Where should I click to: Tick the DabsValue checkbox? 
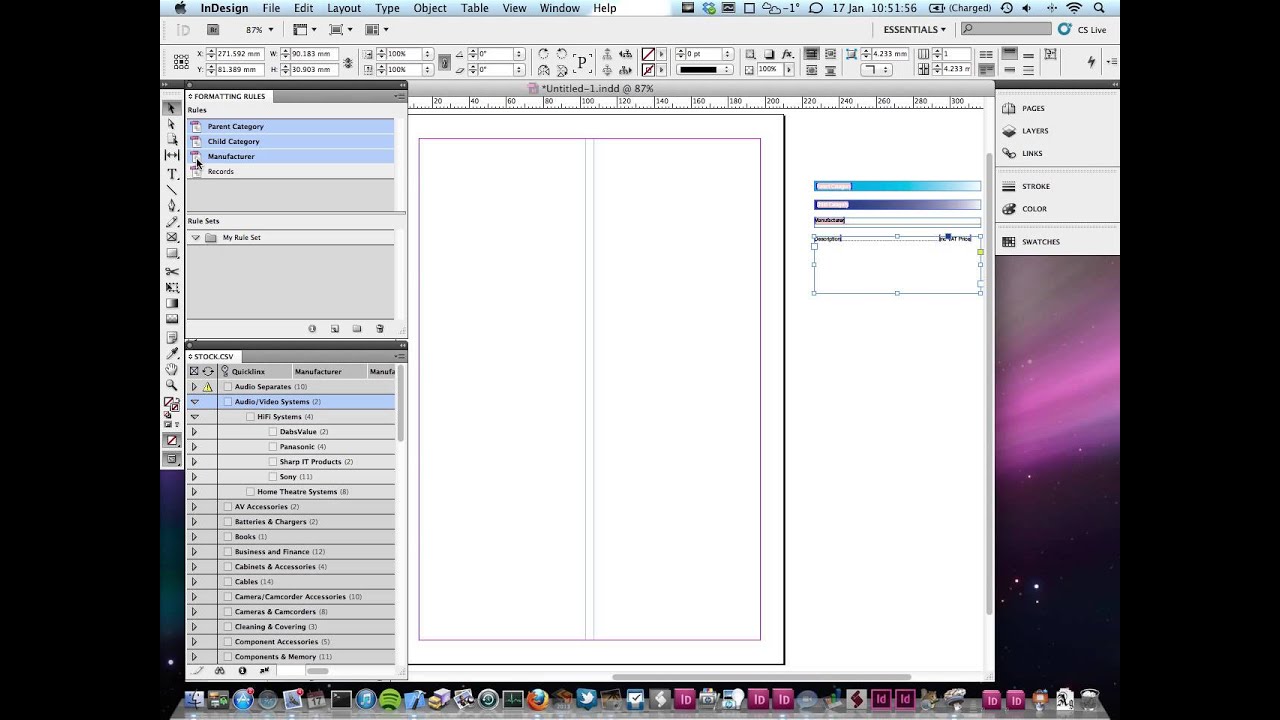click(x=273, y=432)
